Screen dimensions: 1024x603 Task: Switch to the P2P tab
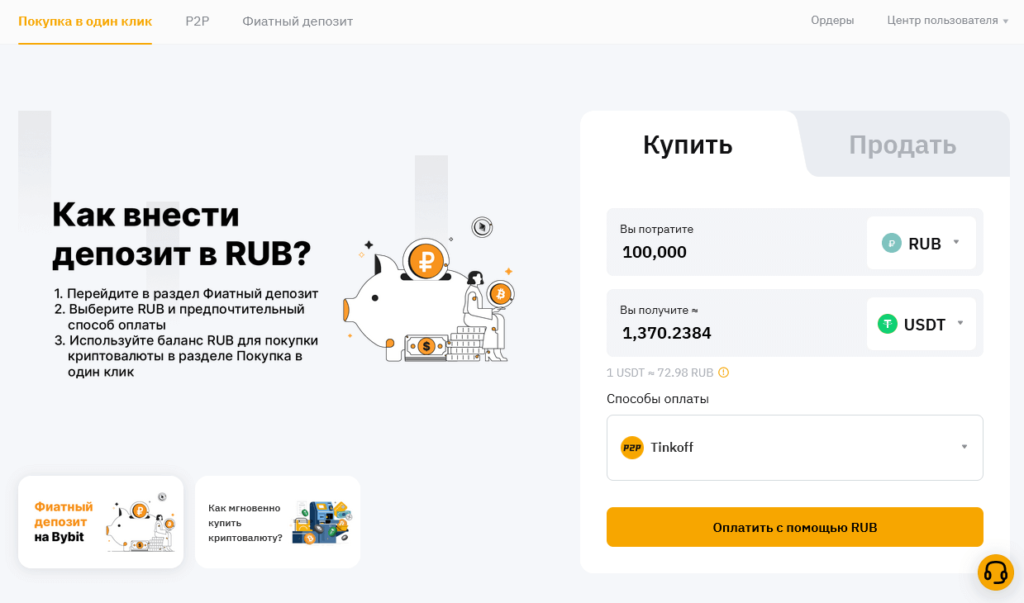tap(197, 20)
